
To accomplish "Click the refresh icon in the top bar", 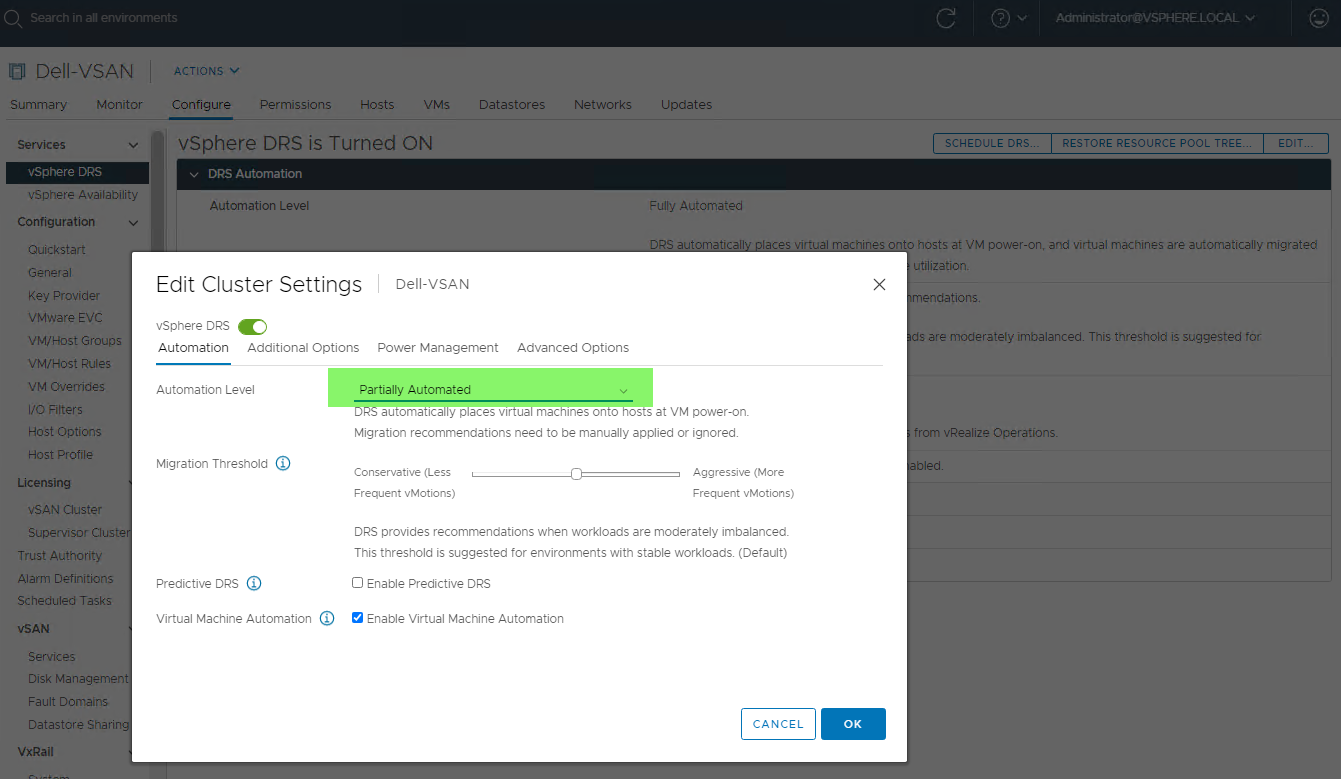I will coord(946,17).
